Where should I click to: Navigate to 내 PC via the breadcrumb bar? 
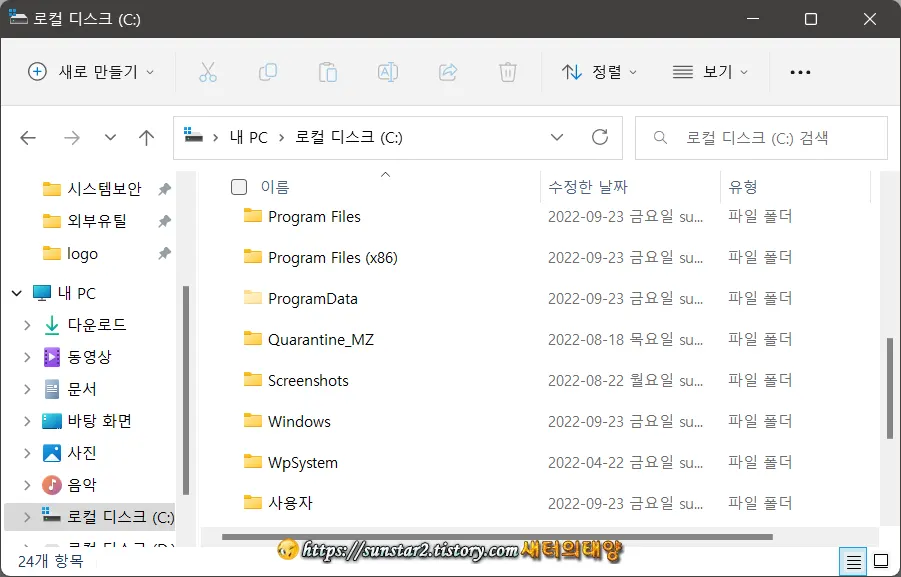click(x=248, y=137)
